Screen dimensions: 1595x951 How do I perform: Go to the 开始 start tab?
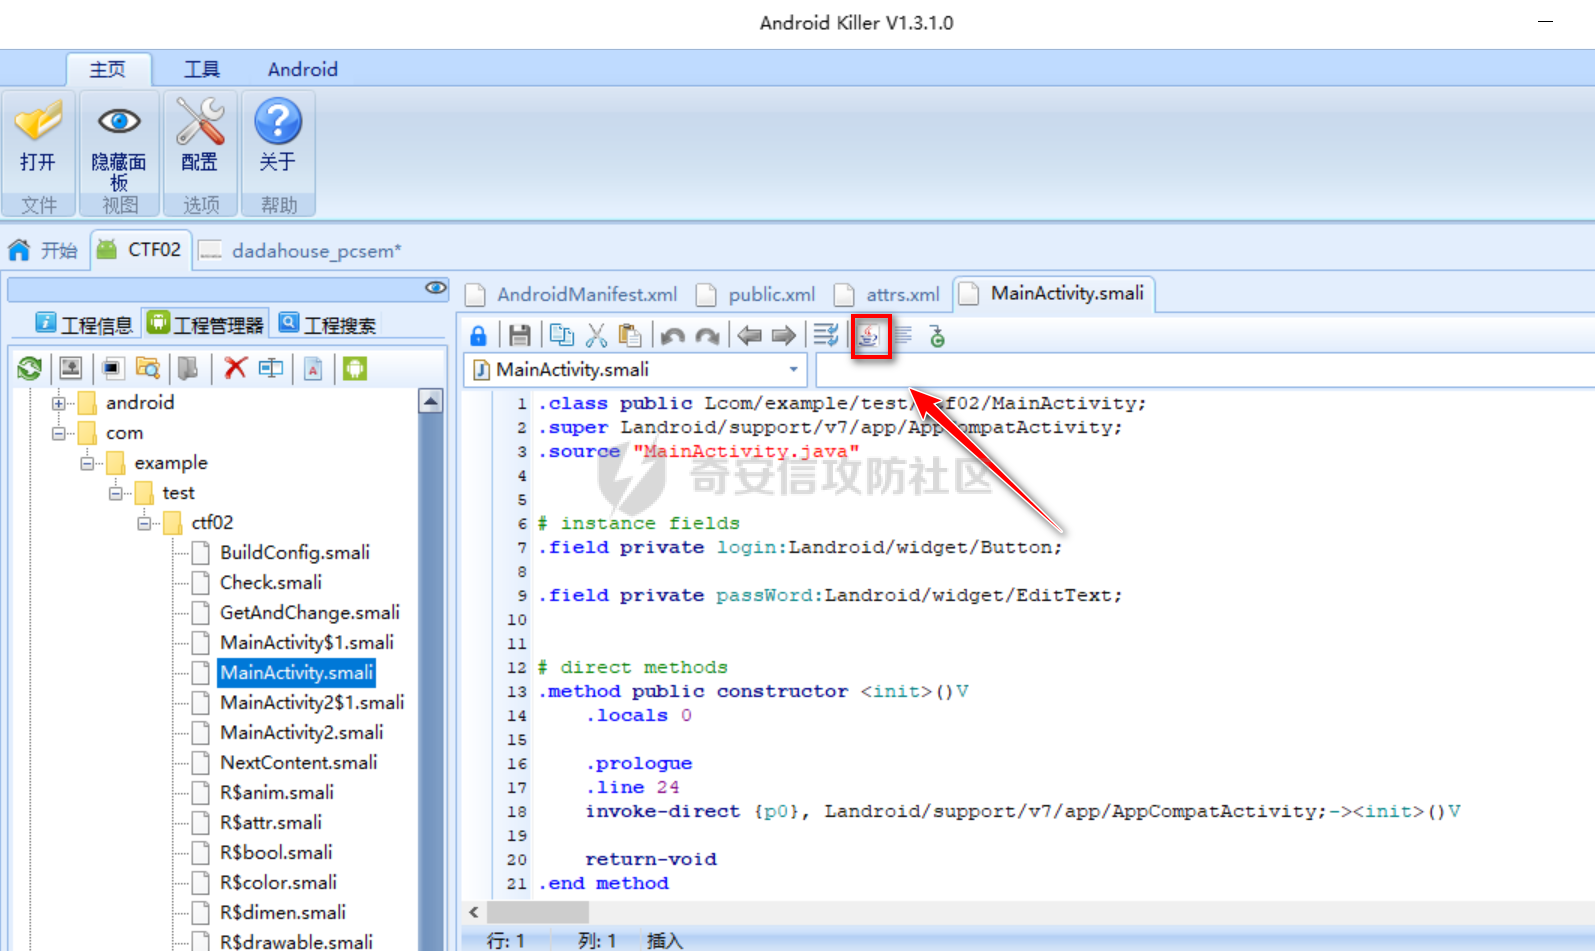(43, 250)
